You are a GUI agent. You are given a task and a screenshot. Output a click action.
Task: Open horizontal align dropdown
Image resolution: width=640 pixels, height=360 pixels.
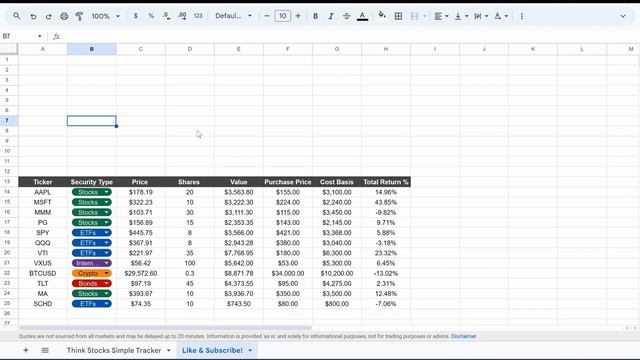[441, 16]
